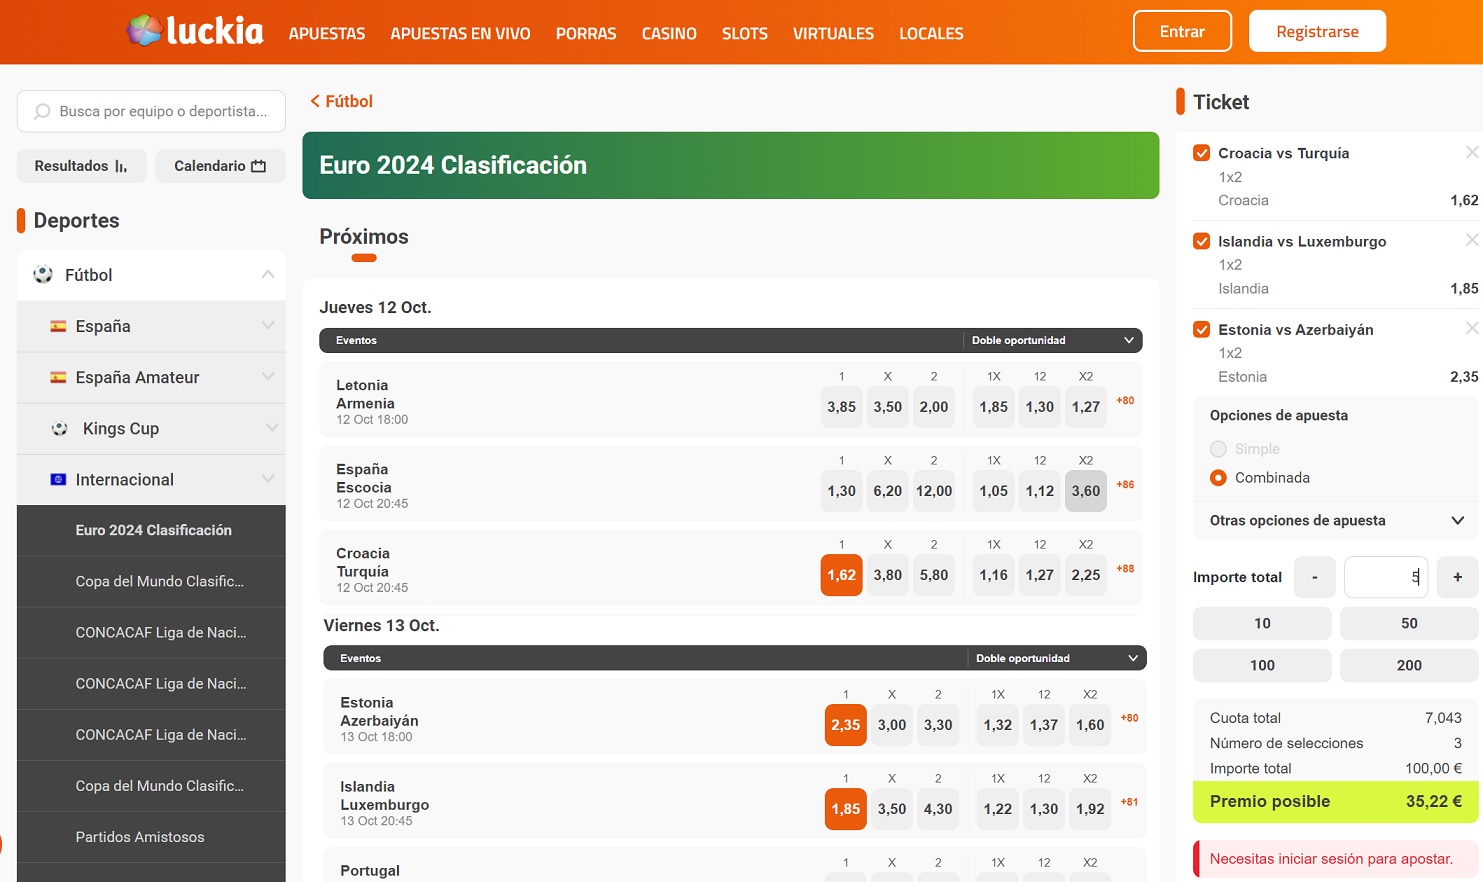Select the Próximos tab
The image size is (1483, 882).
point(364,237)
